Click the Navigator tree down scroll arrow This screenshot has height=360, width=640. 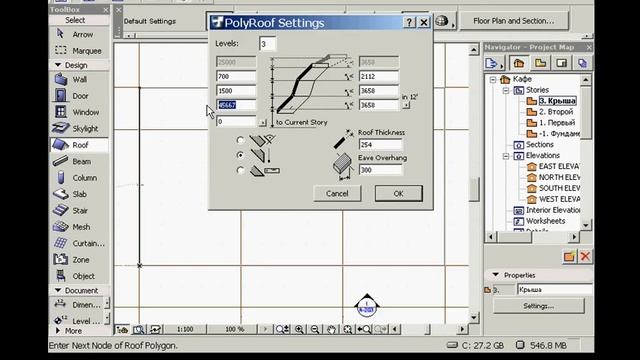pos(586,225)
